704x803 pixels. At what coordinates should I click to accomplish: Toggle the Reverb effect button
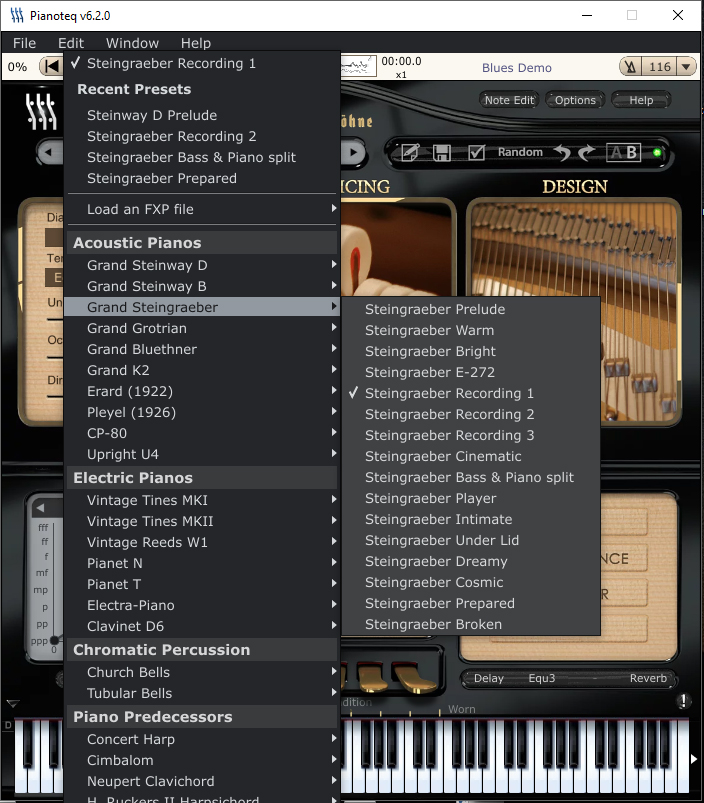[648, 679]
